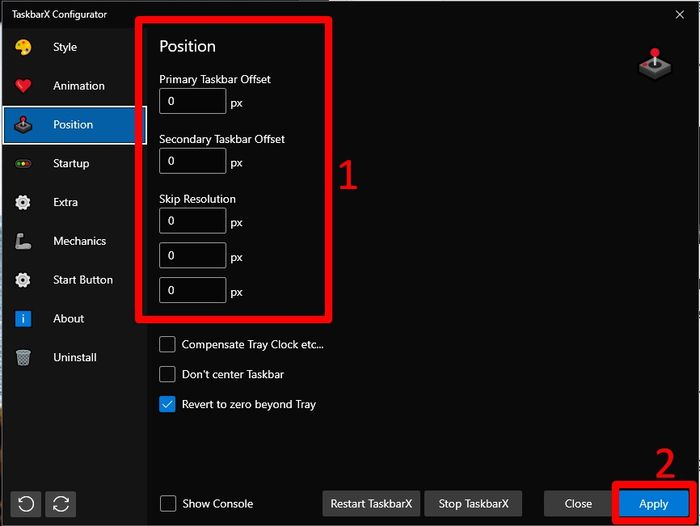Viewport: 700px width, 526px height.
Task: Click the Animation heart icon
Action: [x=23, y=86]
